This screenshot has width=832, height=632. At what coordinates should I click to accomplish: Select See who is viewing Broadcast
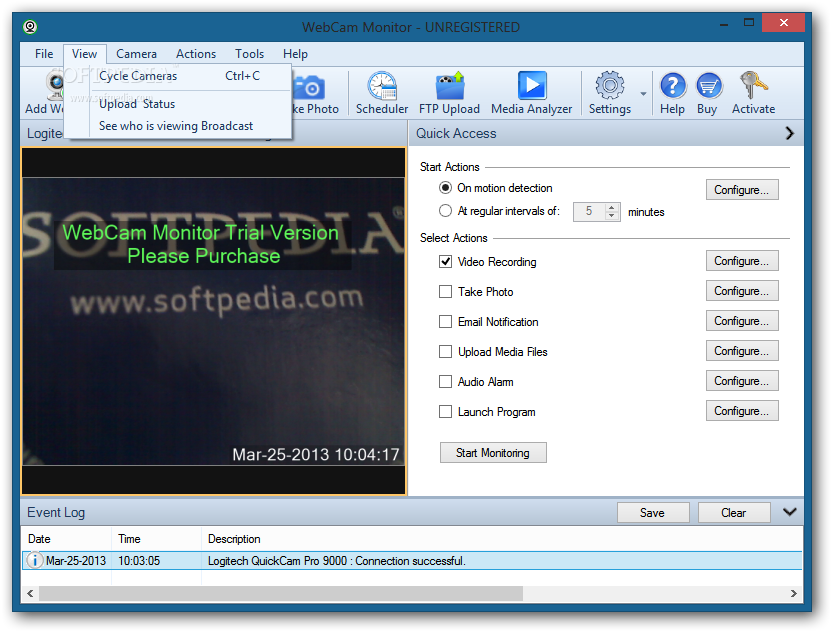179,126
